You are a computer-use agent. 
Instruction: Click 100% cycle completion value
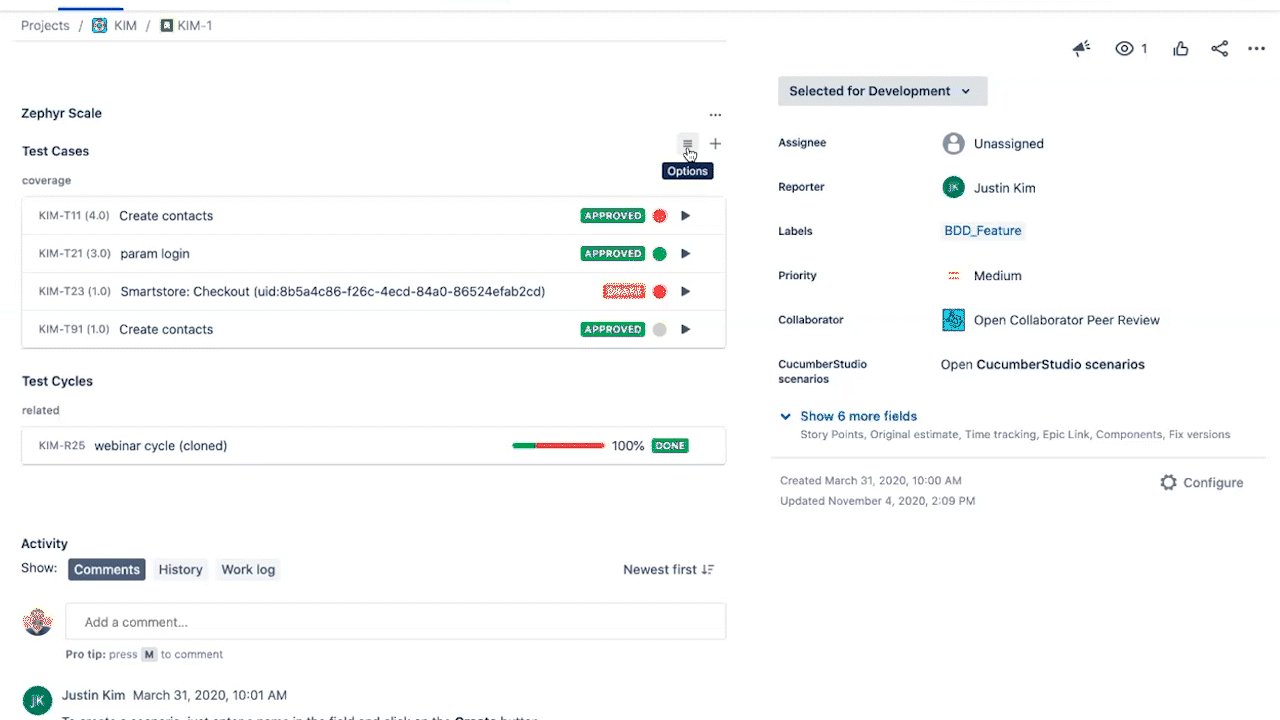coord(628,445)
